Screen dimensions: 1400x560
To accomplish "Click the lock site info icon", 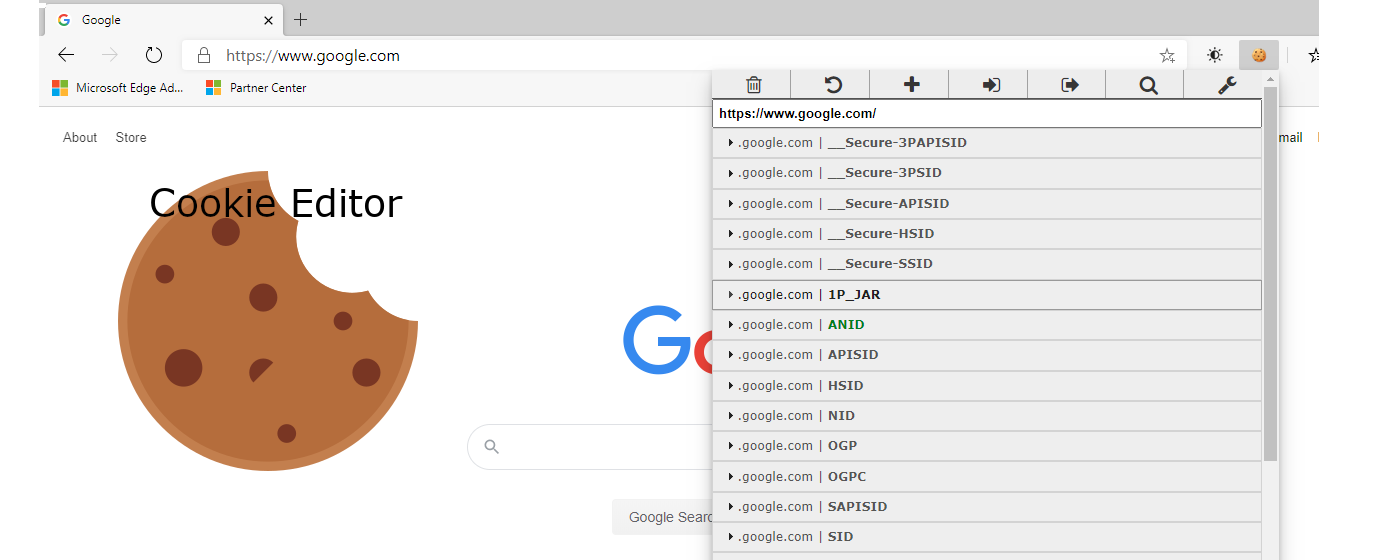I will point(204,55).
